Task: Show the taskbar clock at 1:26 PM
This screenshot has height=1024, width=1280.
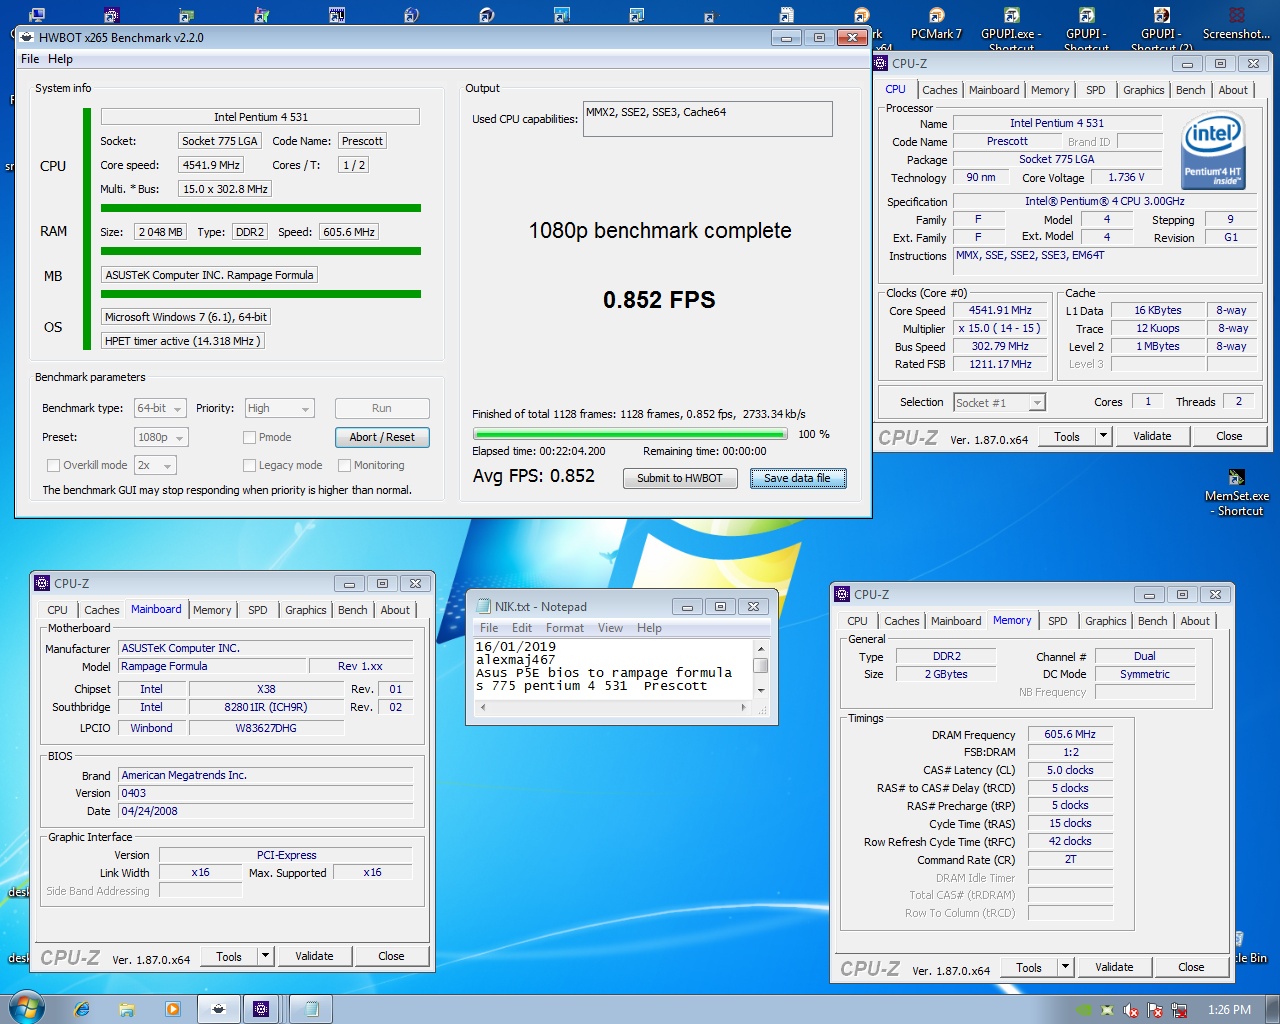Action: (x=1229, y=1010)
